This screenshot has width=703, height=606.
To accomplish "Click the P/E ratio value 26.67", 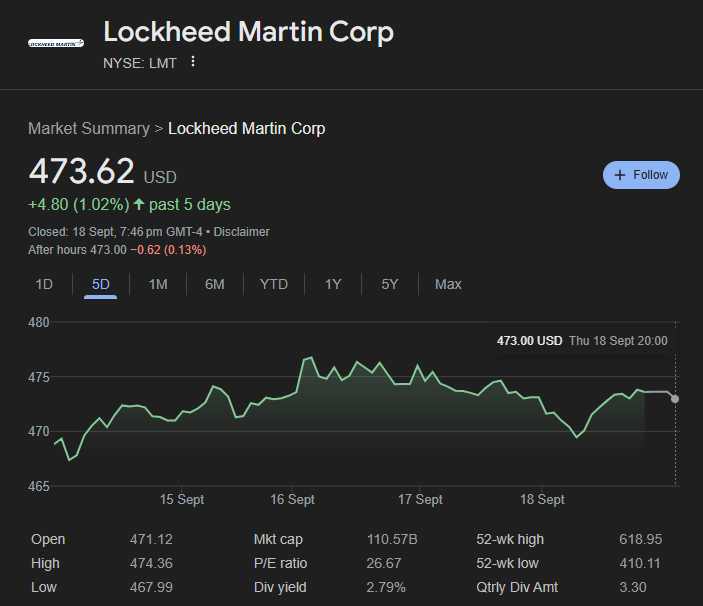I will coord(384,563).
